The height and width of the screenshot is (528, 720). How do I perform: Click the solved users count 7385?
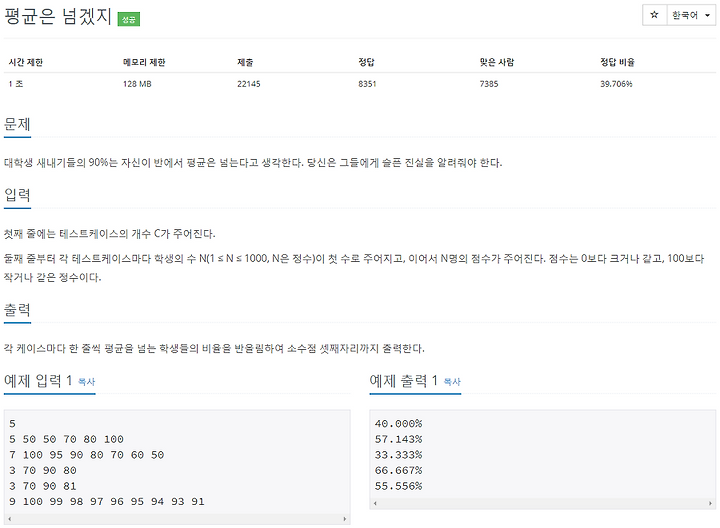pos(489,84)
